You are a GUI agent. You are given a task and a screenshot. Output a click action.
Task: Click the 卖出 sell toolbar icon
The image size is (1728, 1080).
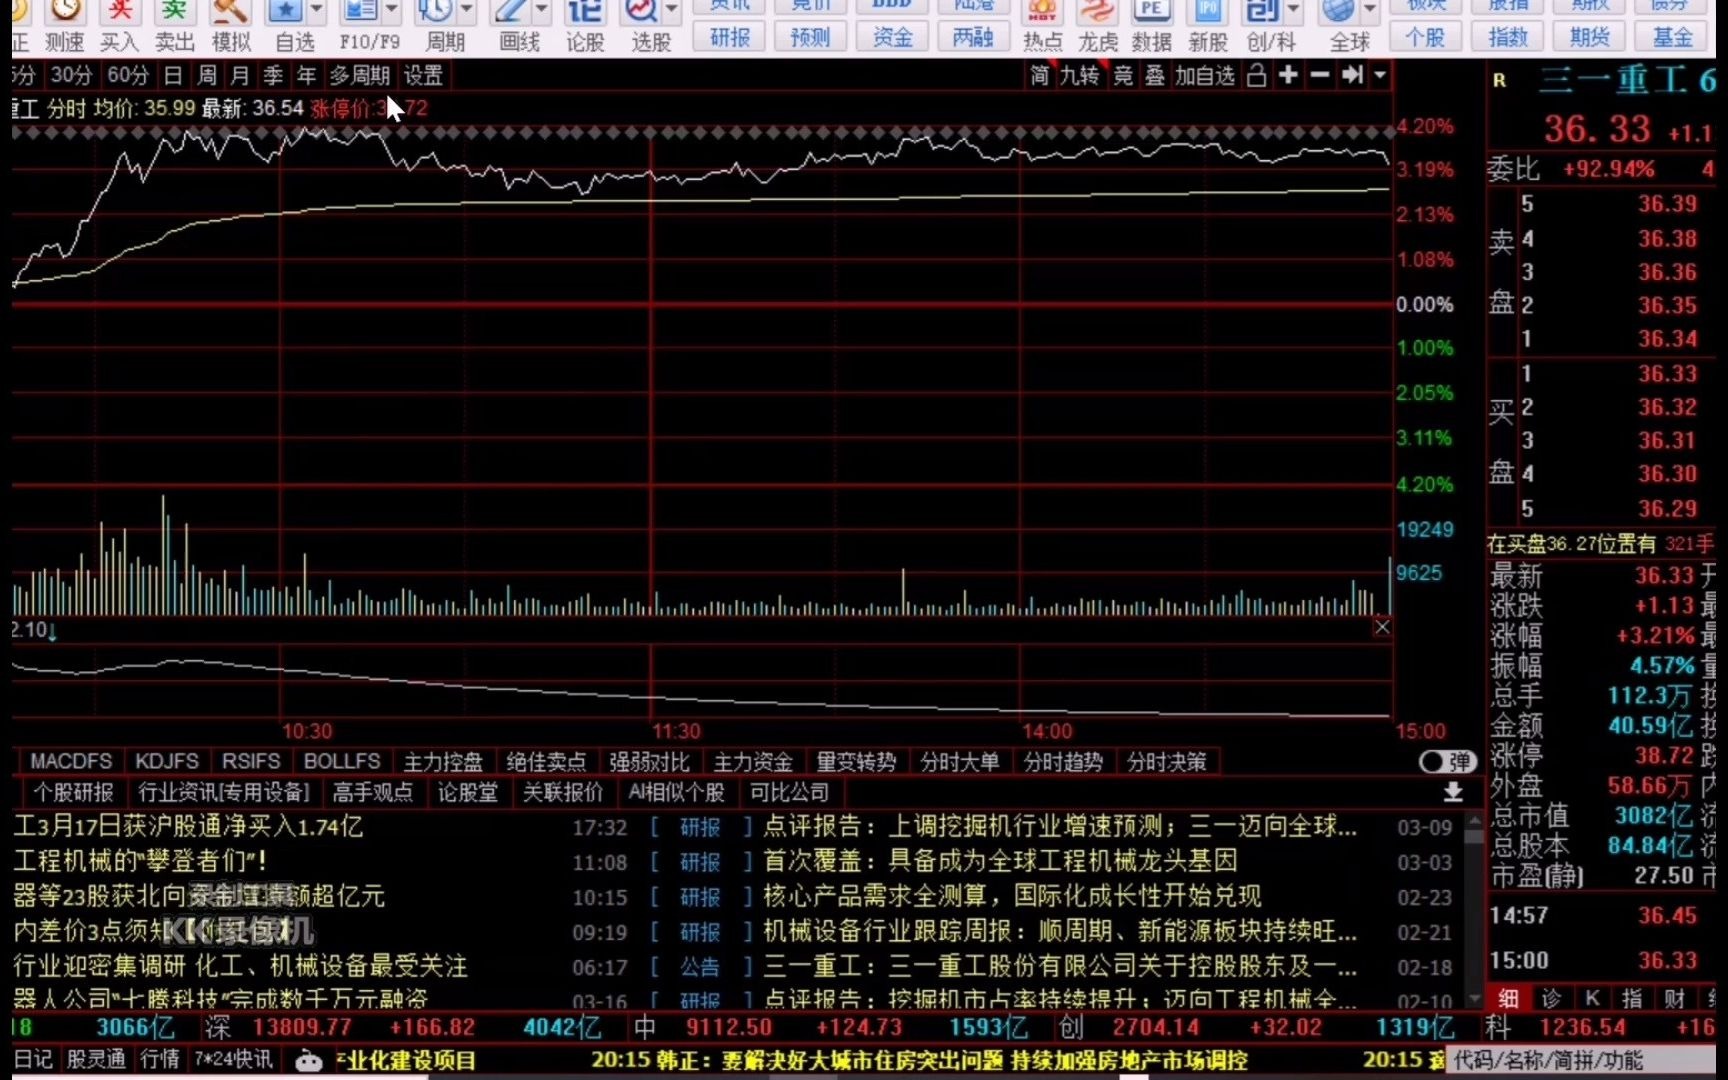pyautogui.click(x=175, y=25)
